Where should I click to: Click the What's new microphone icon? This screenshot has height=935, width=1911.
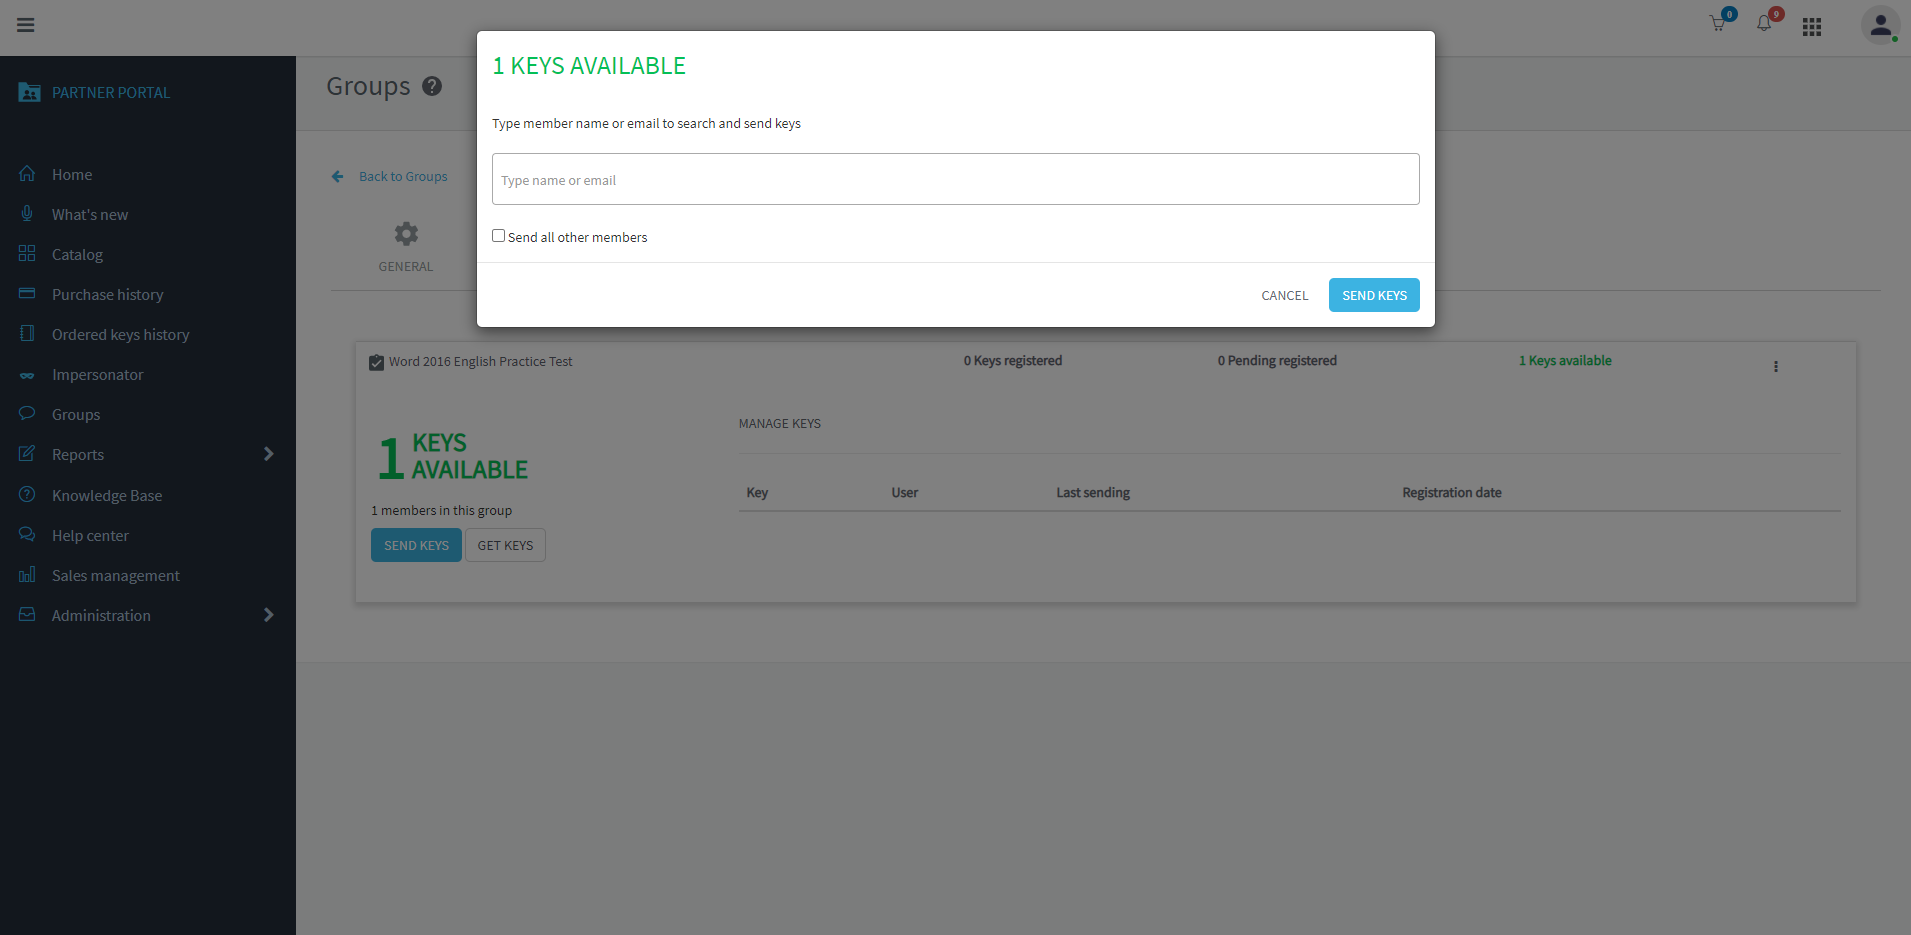(27, 214)
